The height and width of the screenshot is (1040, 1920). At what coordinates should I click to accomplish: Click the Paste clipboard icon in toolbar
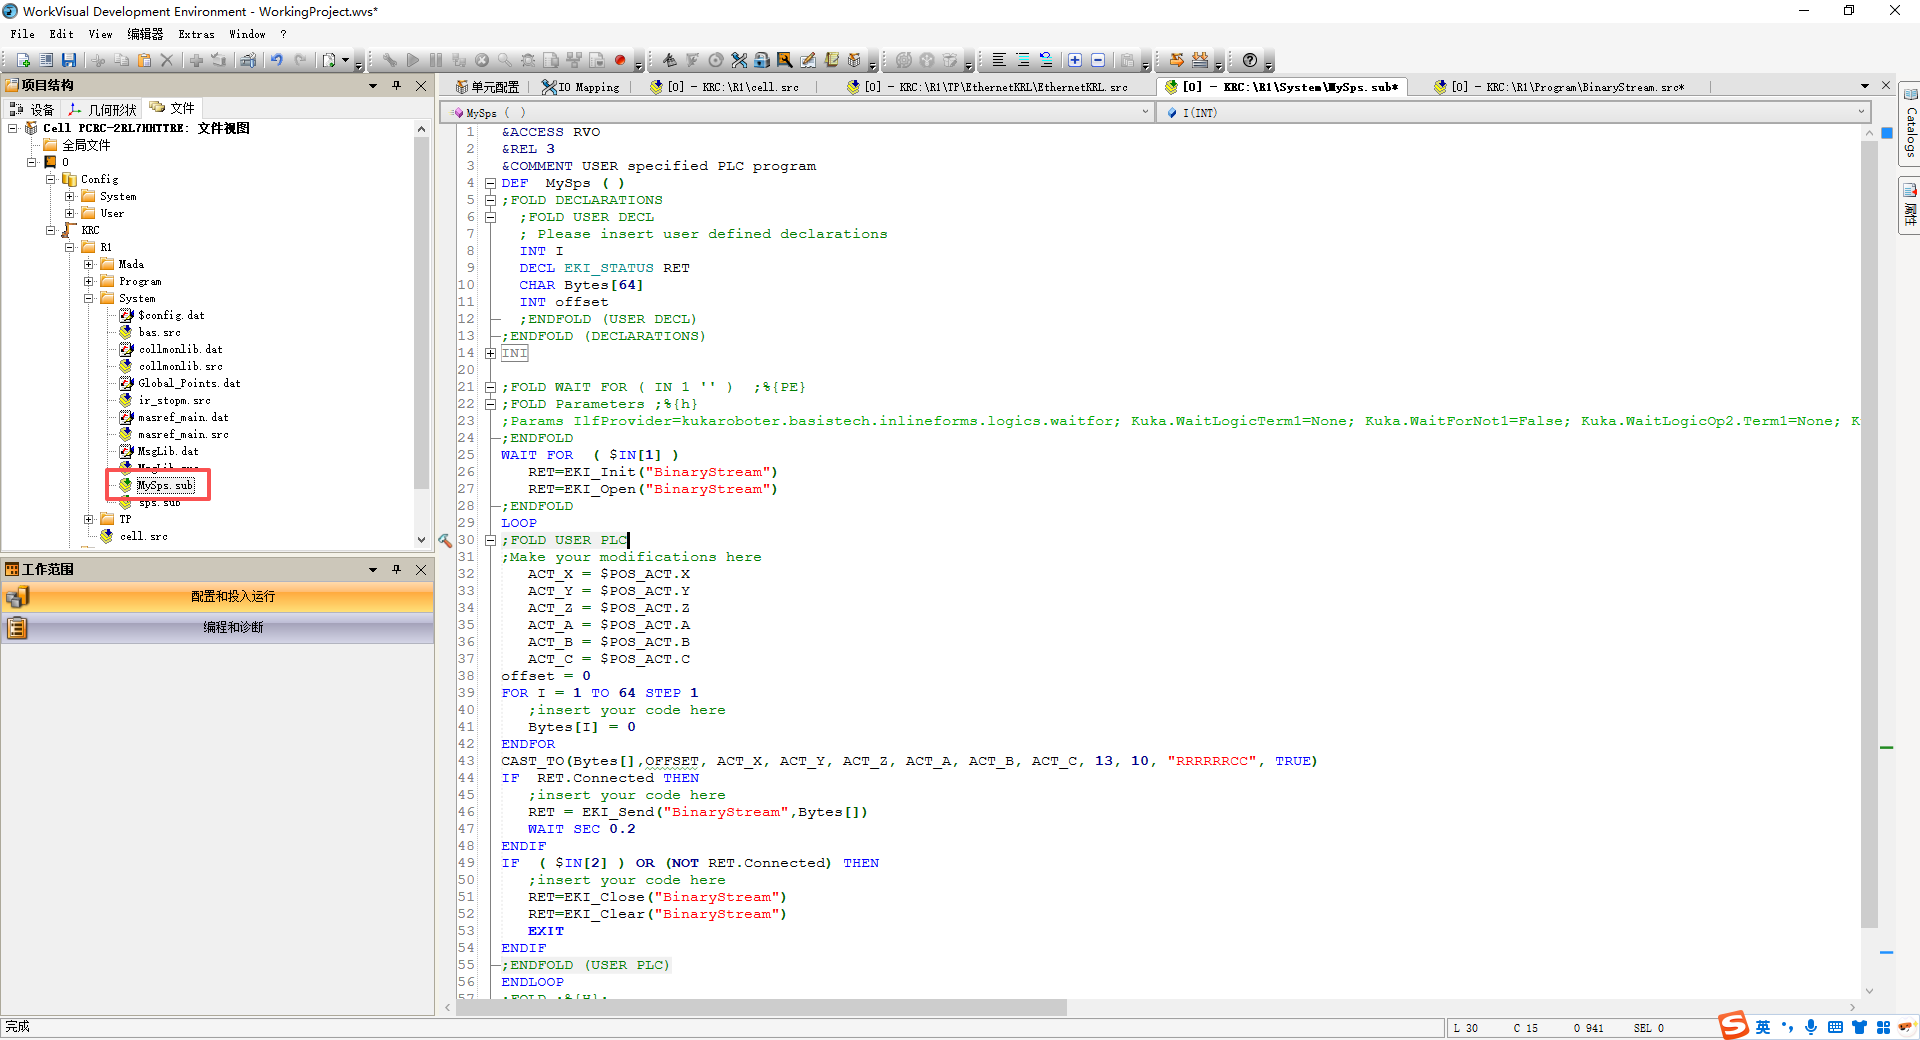(144, 61)
